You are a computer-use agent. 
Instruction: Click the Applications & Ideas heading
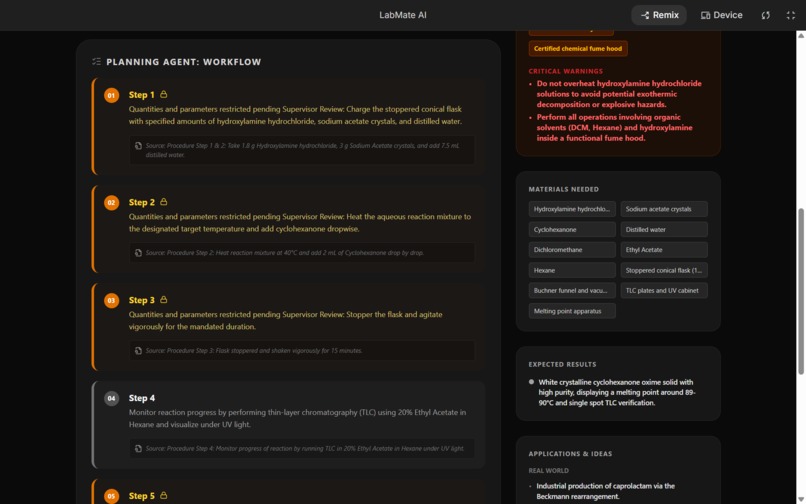tap(570, 454)
